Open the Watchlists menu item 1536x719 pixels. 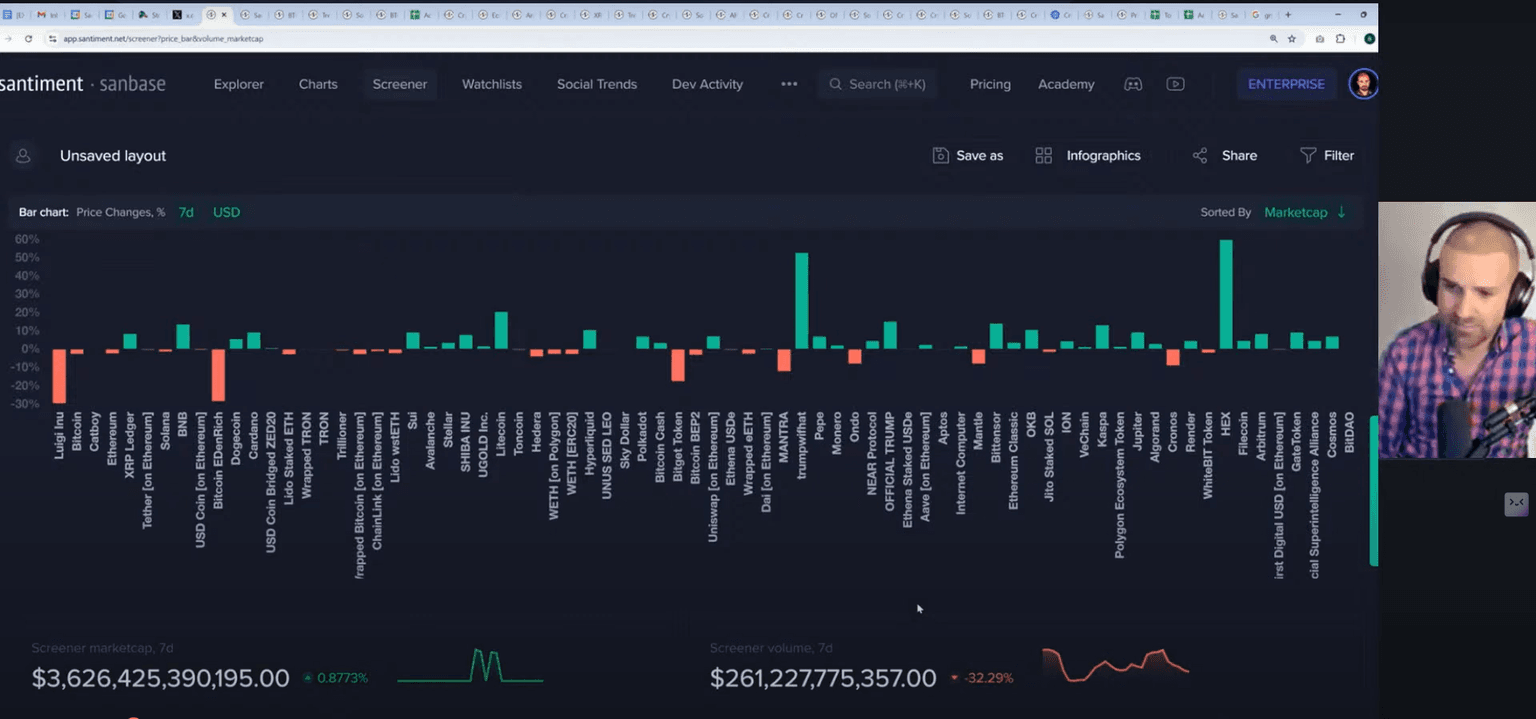point(491,84)
